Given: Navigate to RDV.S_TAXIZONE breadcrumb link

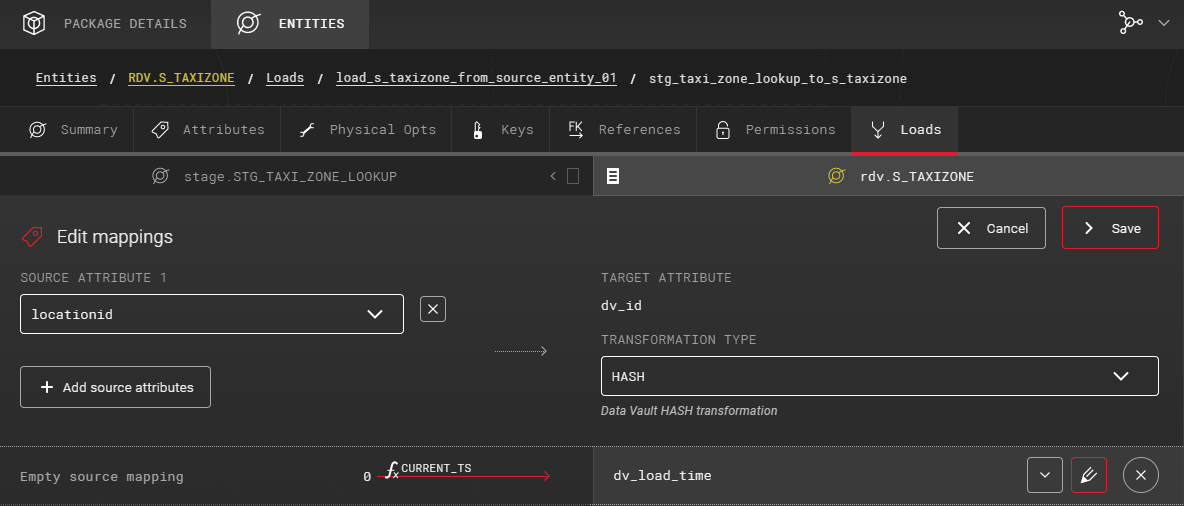Looking at the screenshot, I should tap(181, 78).
